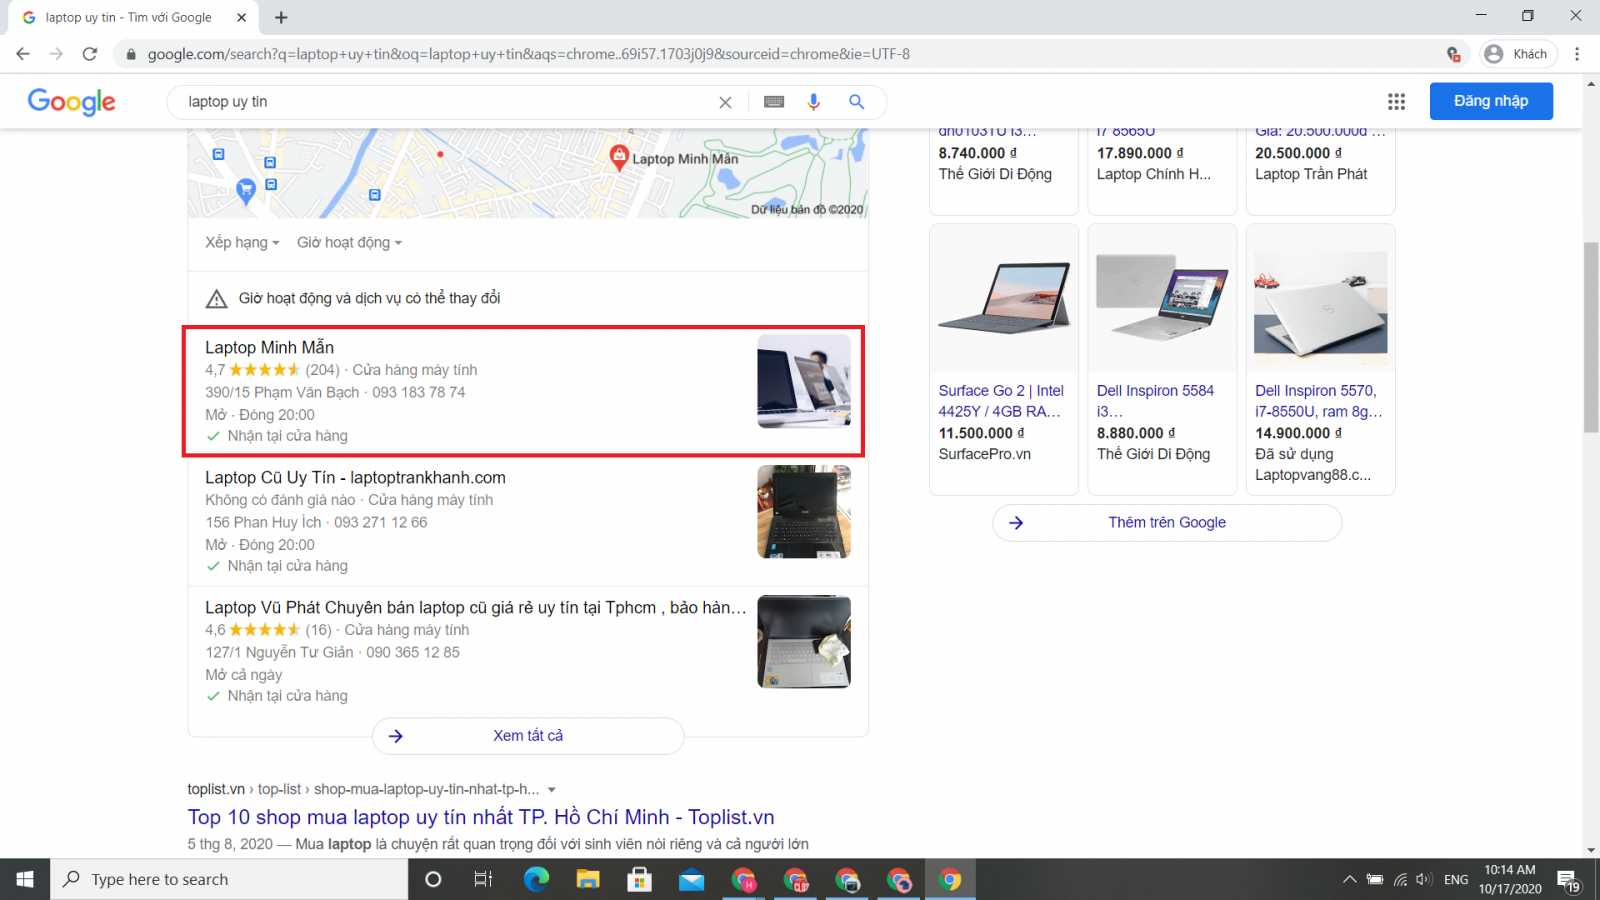Open Laptop Cũ Uy Tín listing
1600x900 pixels.
pyautogui.click(x=355, y=477)
